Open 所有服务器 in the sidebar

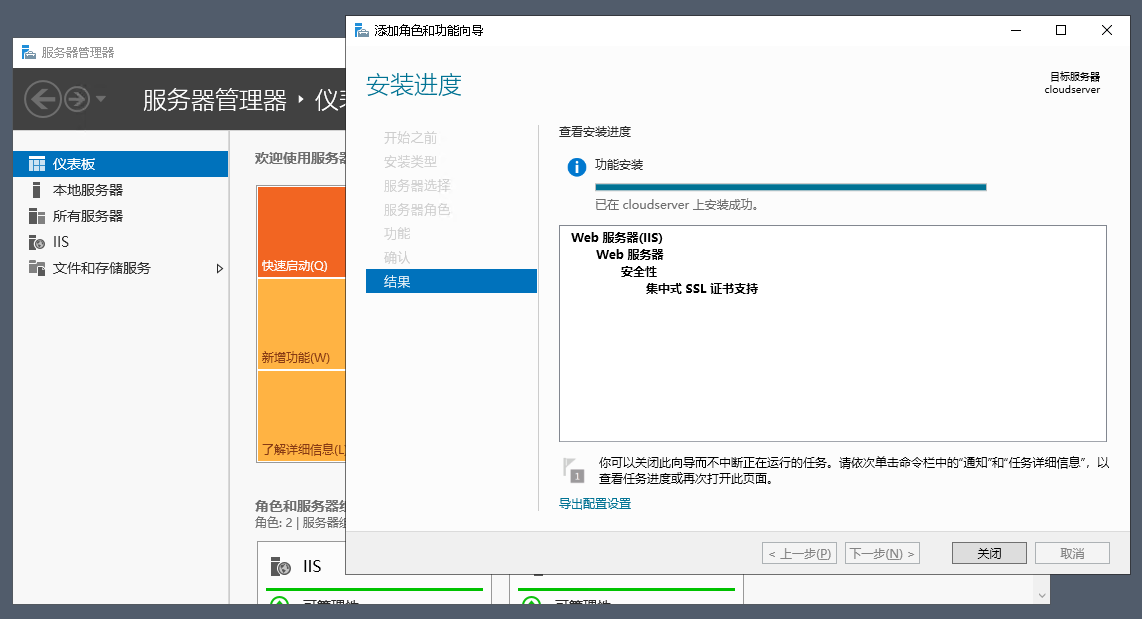[121, 216]
